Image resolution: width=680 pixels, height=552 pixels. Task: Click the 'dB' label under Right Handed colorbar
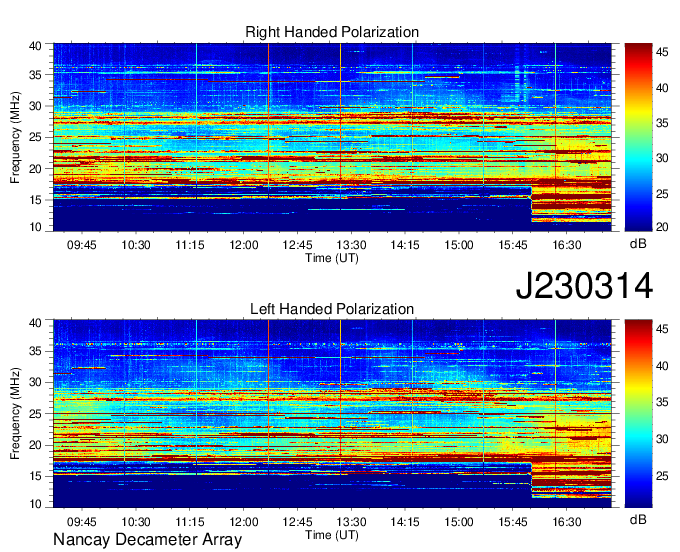638,244
